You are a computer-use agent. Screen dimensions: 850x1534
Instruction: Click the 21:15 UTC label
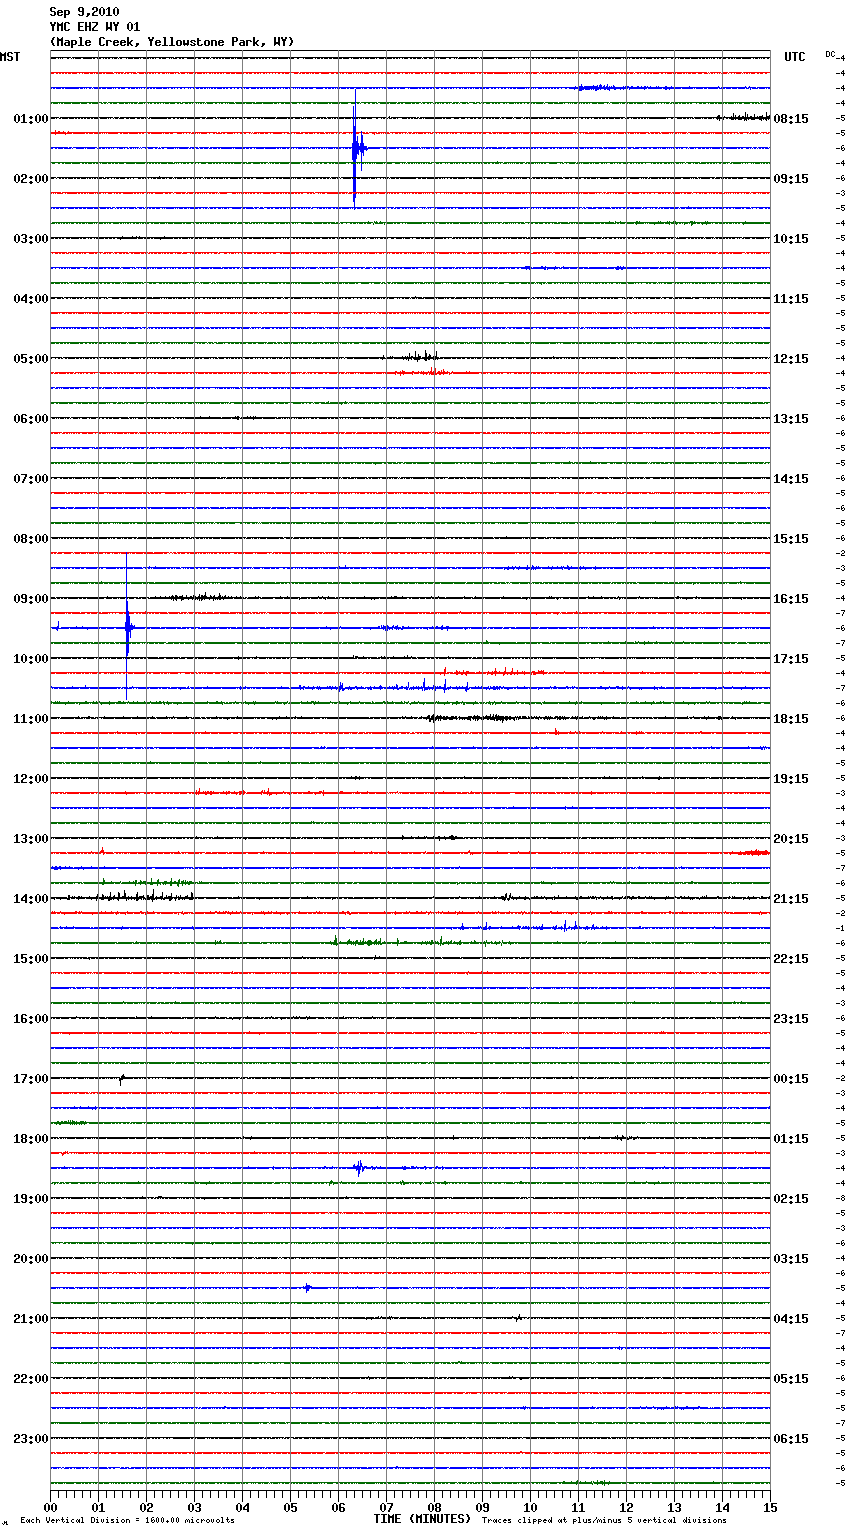pos(791,899)
